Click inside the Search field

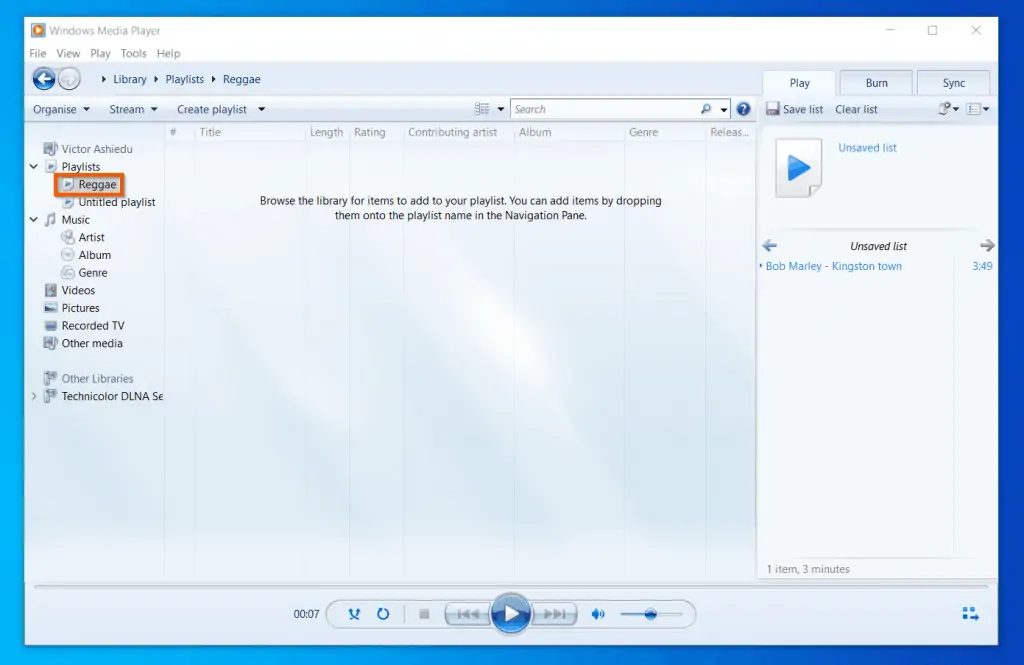(x=600, y=108)
